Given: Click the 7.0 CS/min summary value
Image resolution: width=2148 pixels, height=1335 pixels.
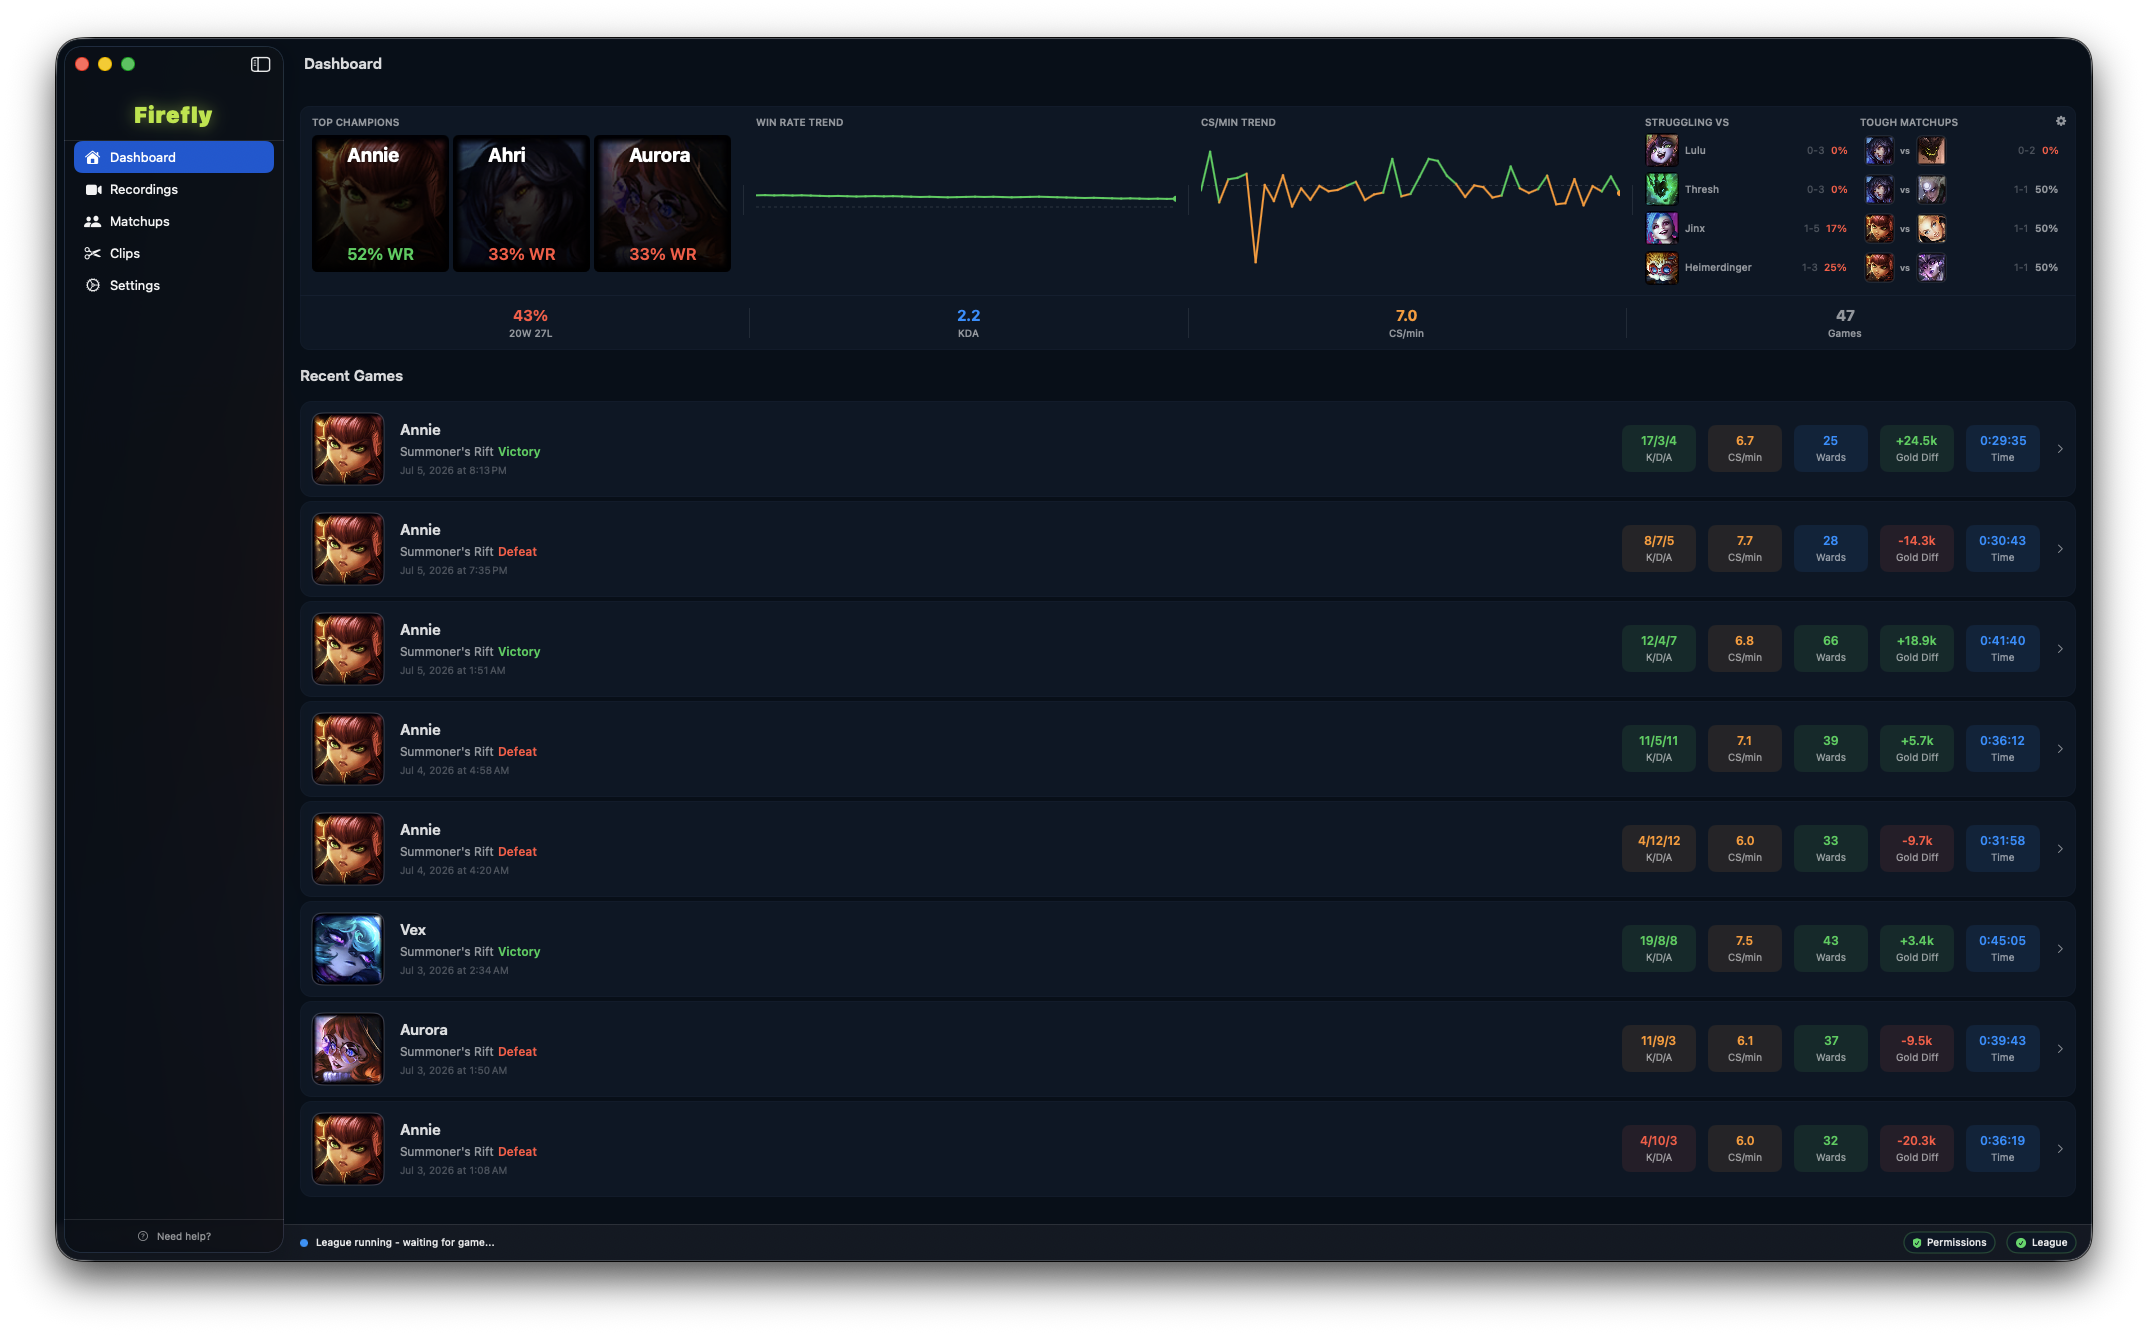Looking at the screenshot, I should click(1406, 323).
